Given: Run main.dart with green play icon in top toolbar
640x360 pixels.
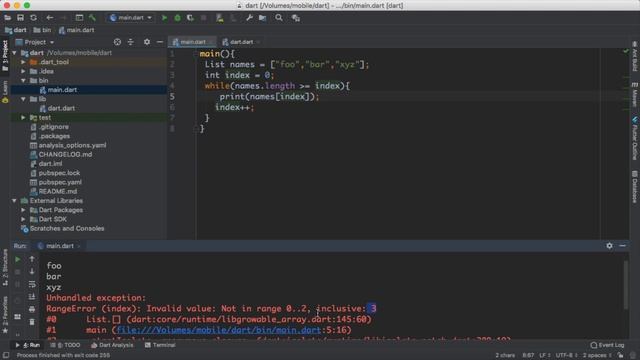Looking at the screenshot, I should (164, 18).
